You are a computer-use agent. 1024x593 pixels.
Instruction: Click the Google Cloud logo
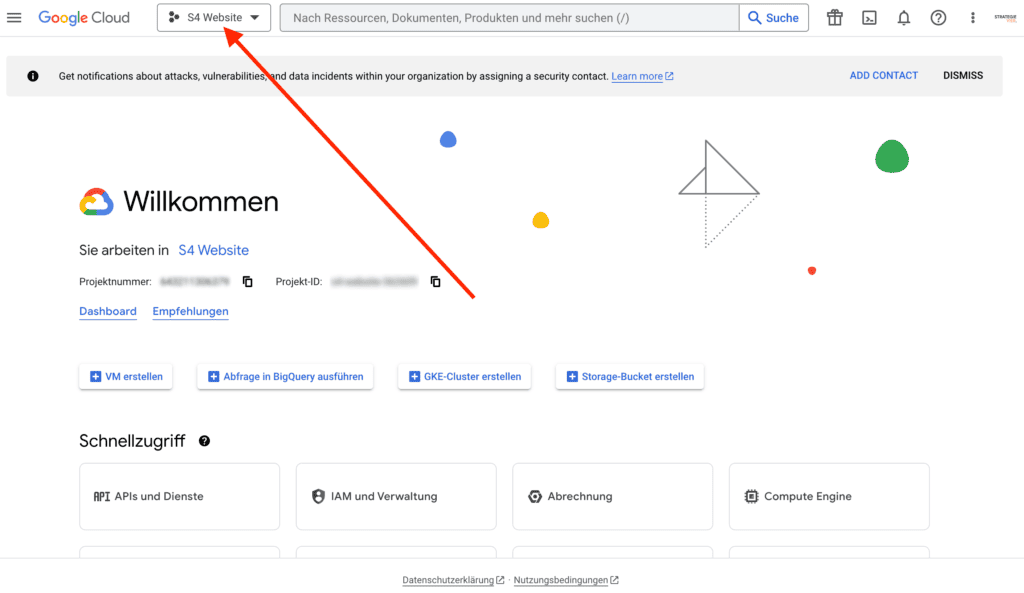84,18
